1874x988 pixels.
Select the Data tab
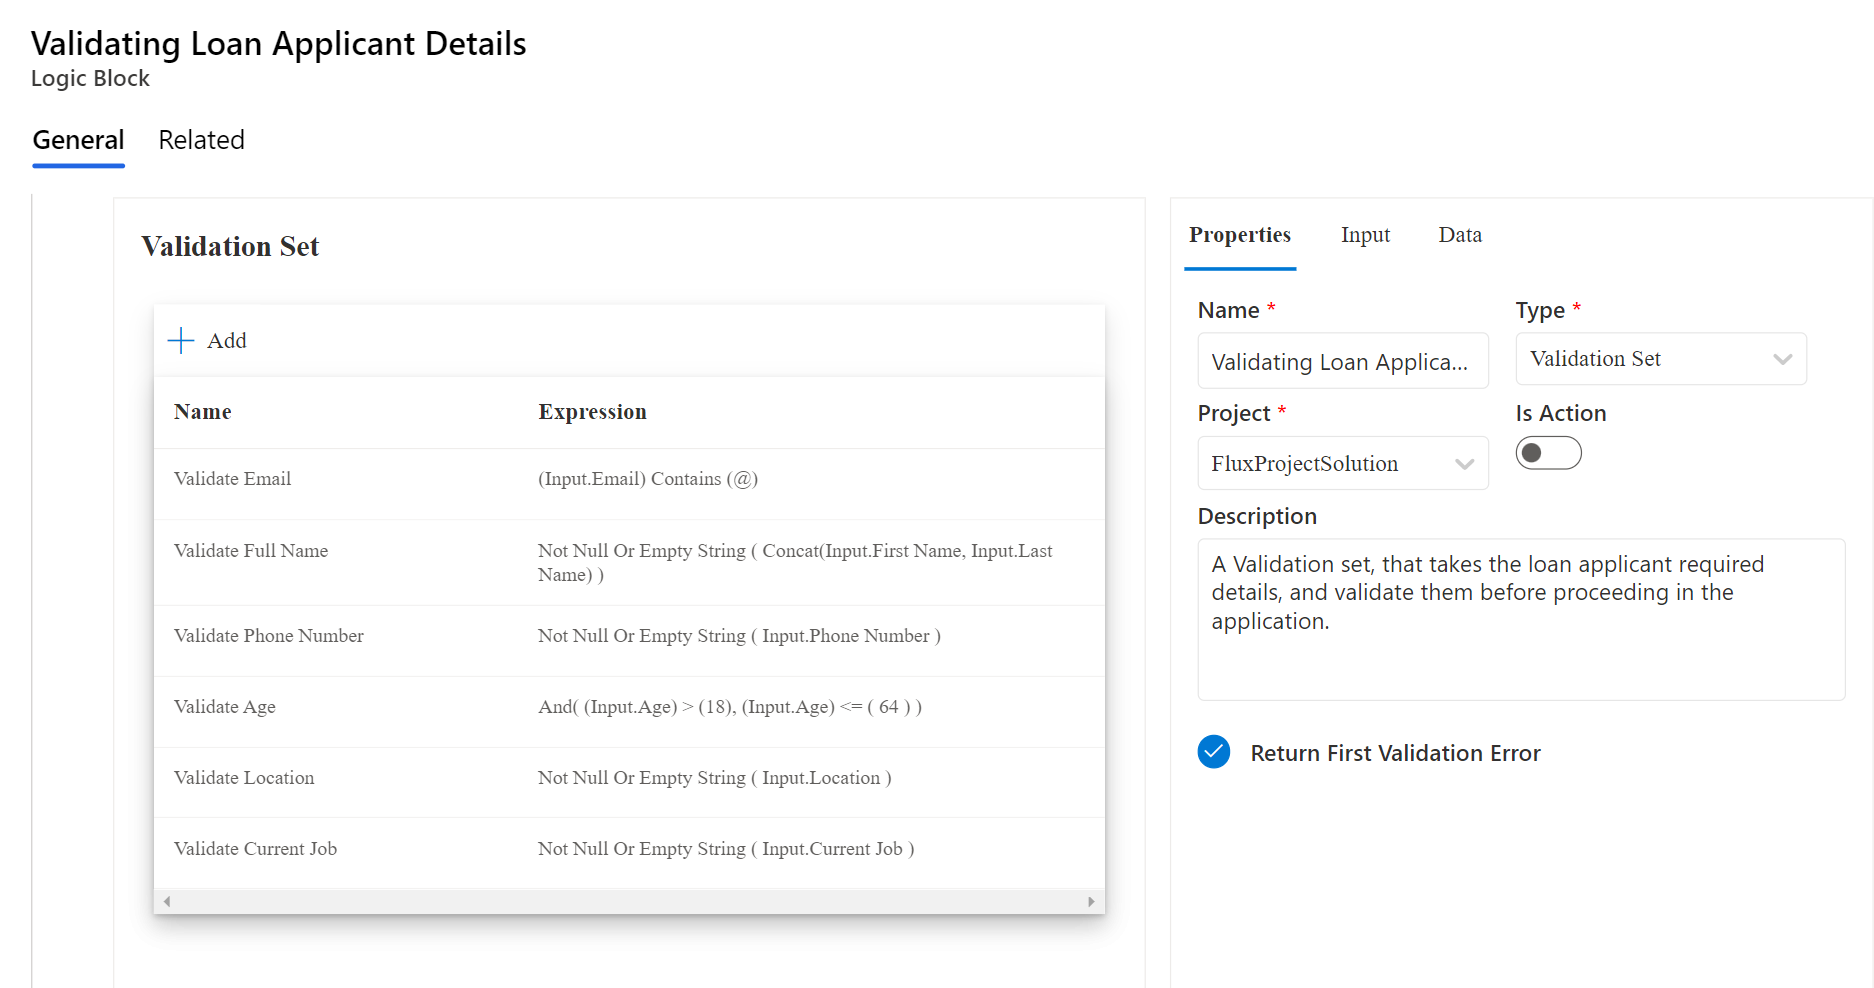1459,234
